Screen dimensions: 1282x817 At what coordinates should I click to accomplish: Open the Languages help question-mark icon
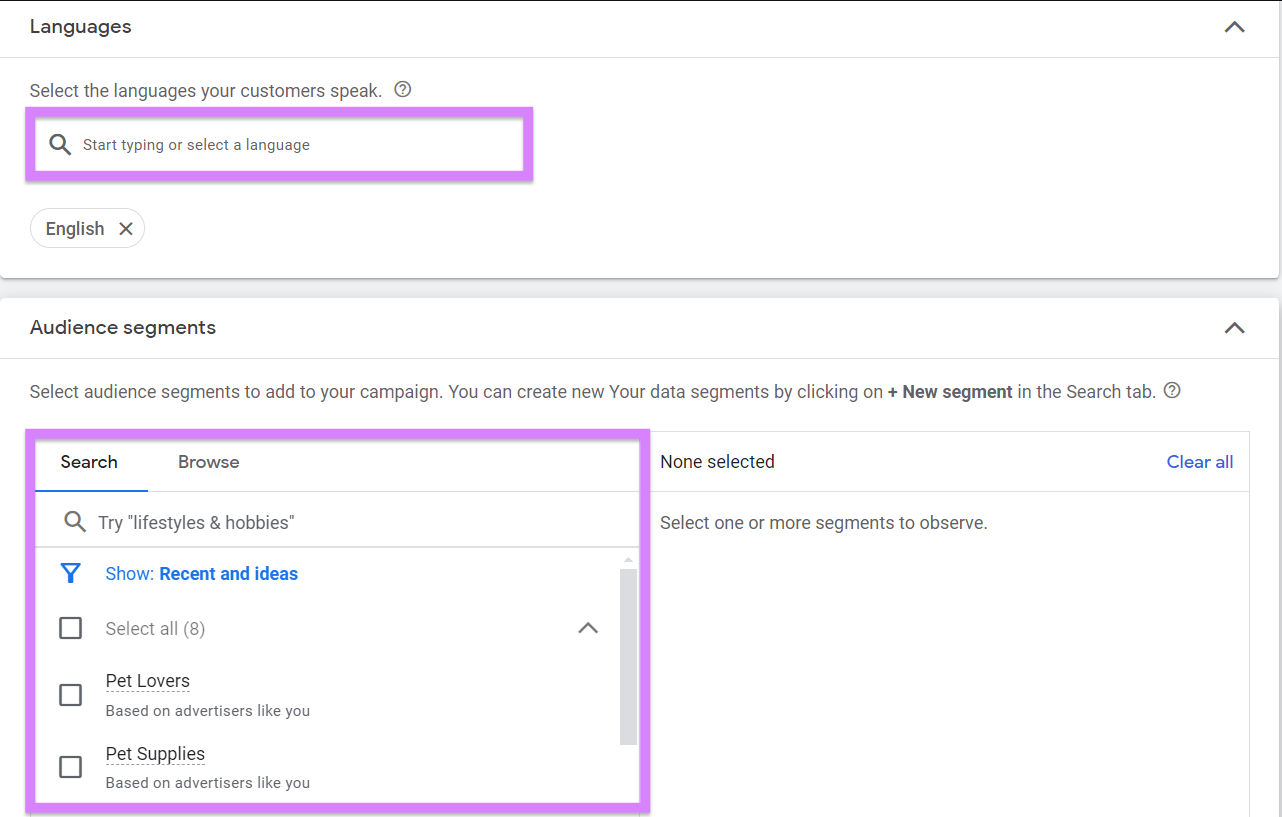click(403, 89)
